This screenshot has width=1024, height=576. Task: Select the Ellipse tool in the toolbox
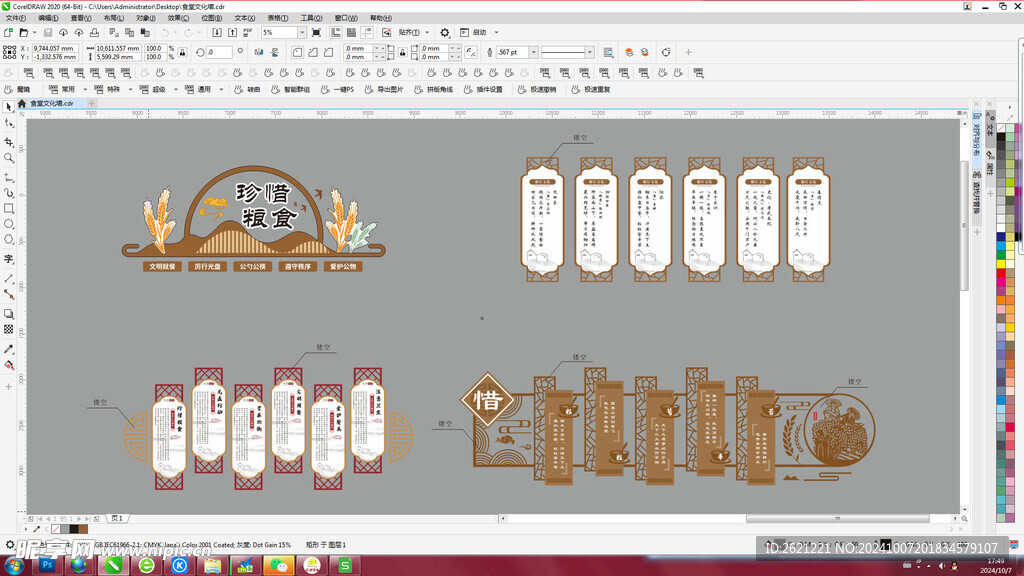pos(9,225)
